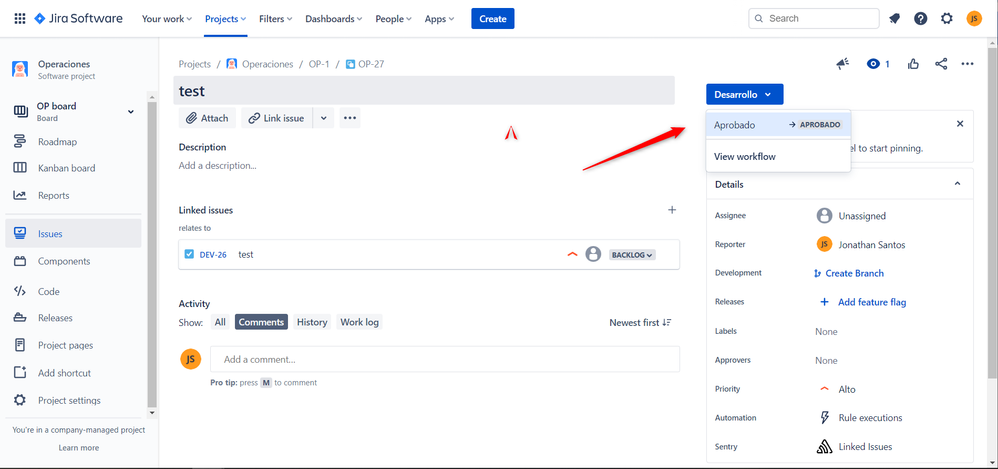Click the Learn more link
The width and height of the screenshot is (998, 469).
click(x=78, y=447)
